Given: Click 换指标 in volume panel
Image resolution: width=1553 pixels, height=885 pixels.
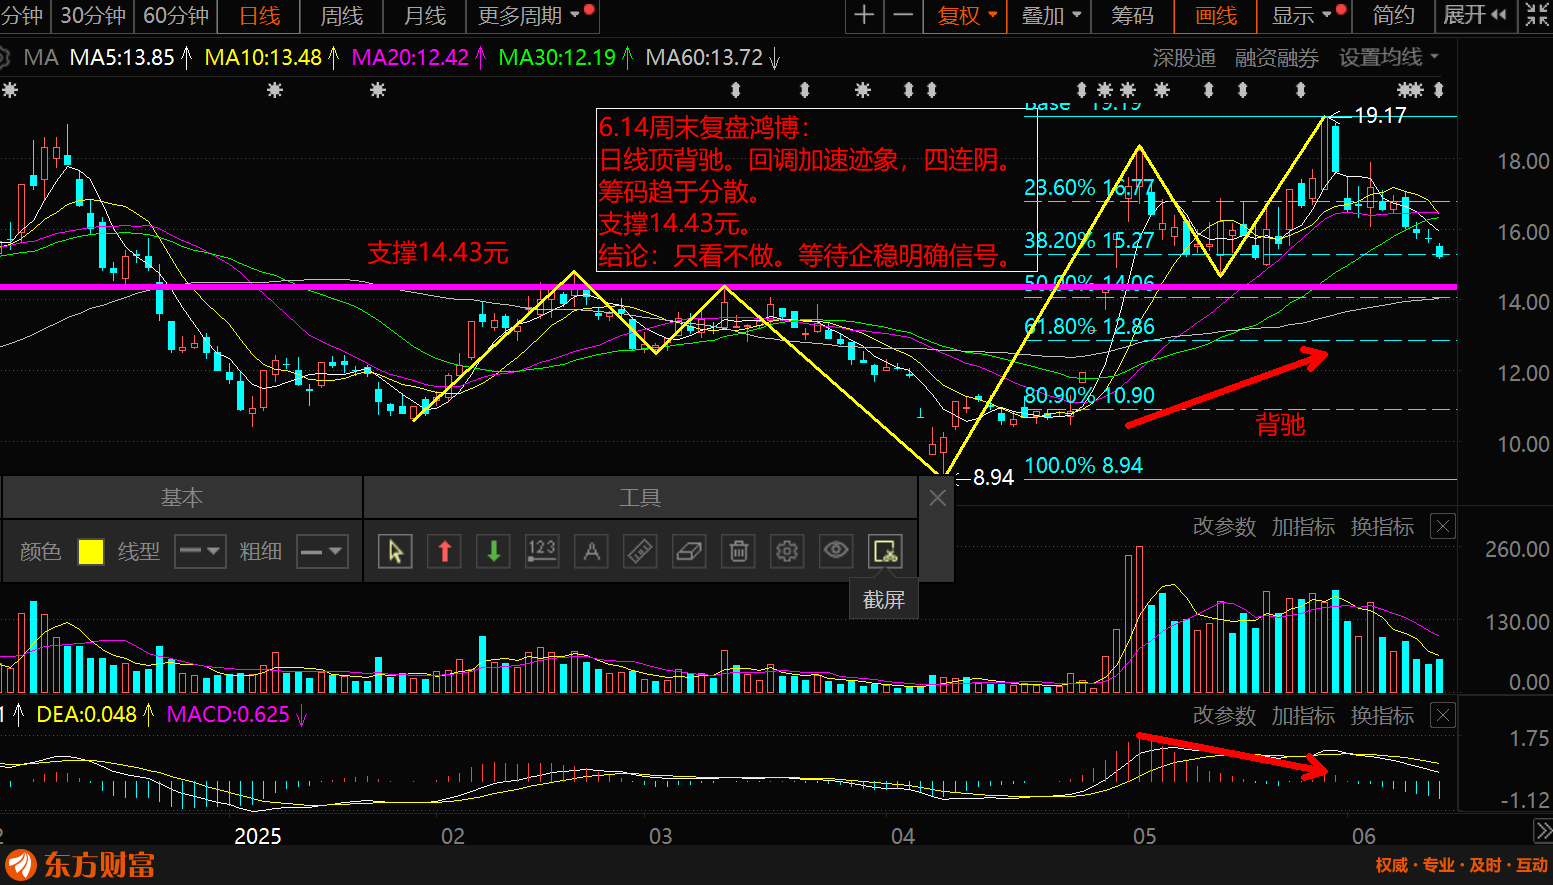Looking at the screenshot, I should tap(1382, 527).
